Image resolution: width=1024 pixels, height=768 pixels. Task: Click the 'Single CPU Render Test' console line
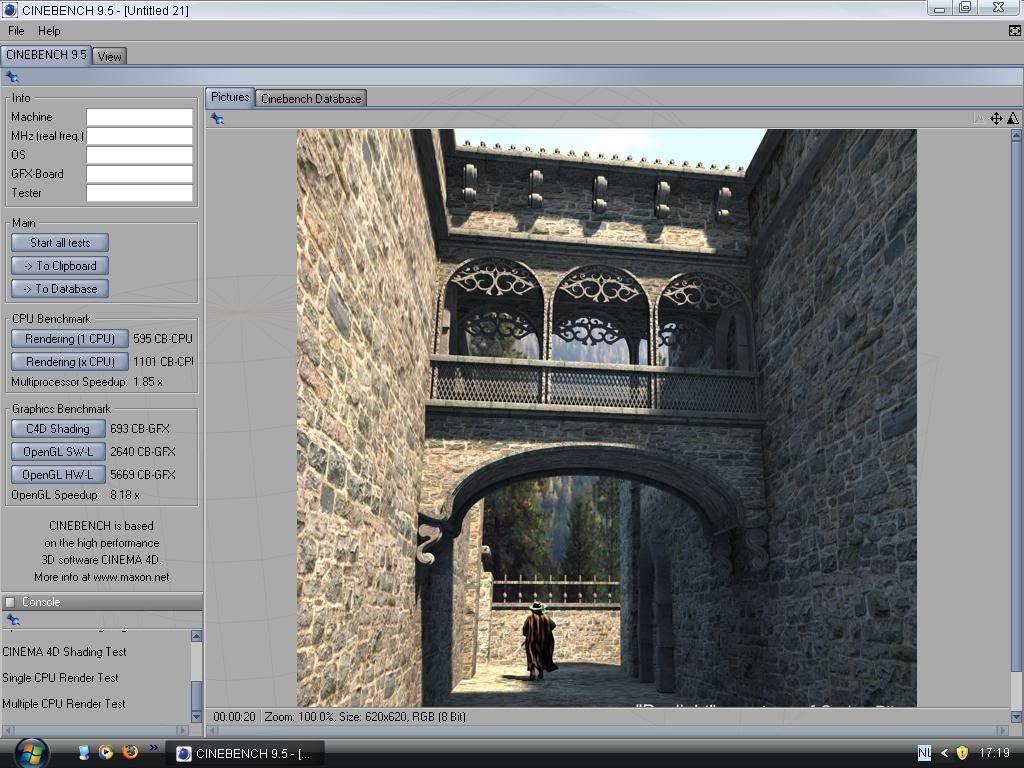61,678
